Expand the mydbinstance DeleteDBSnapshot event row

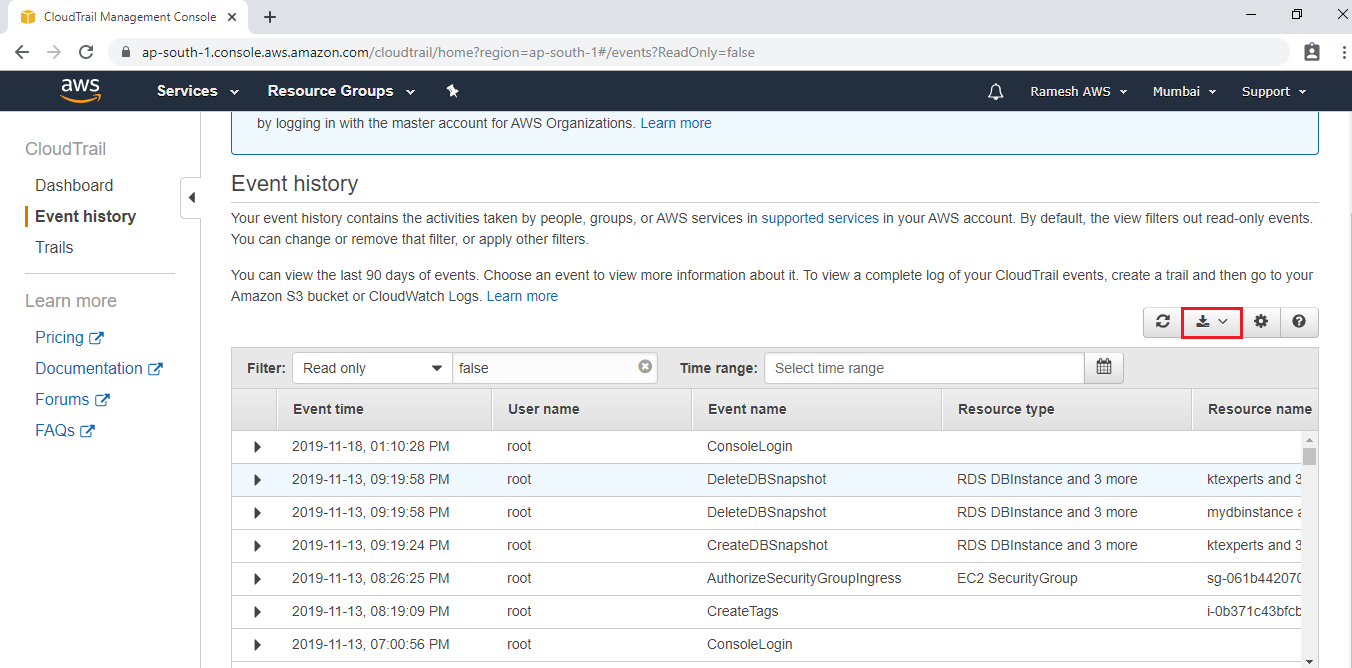[257, 513]
